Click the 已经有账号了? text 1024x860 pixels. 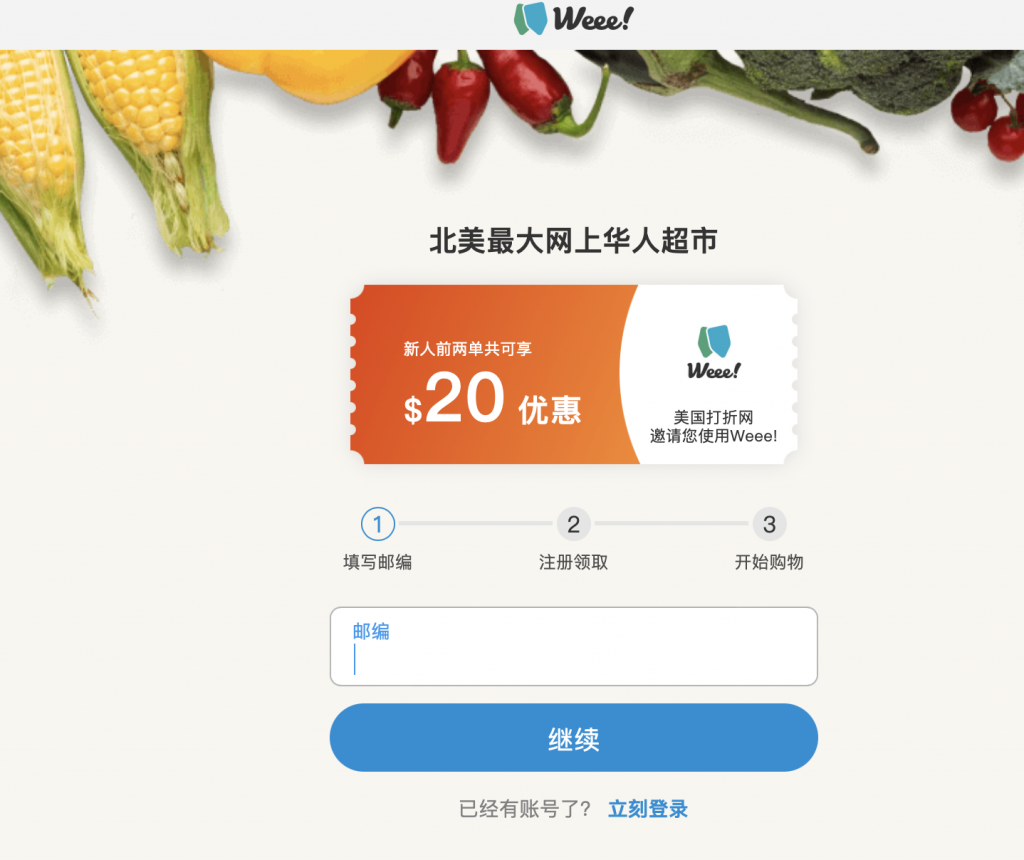coord(525,809)
